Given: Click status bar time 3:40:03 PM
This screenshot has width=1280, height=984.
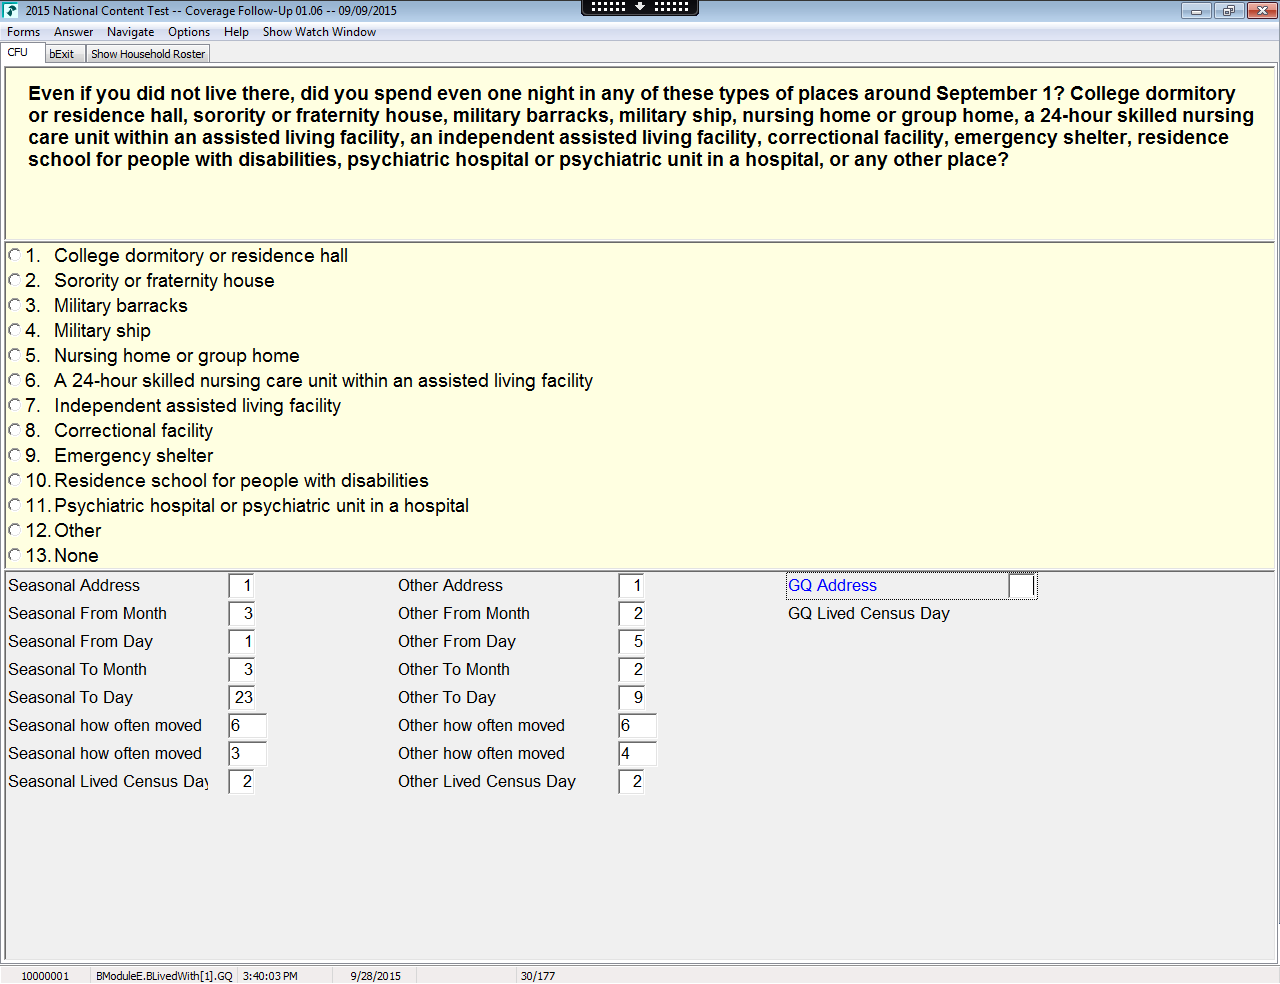Looking at the screenshot, I should tap(270, 976).
